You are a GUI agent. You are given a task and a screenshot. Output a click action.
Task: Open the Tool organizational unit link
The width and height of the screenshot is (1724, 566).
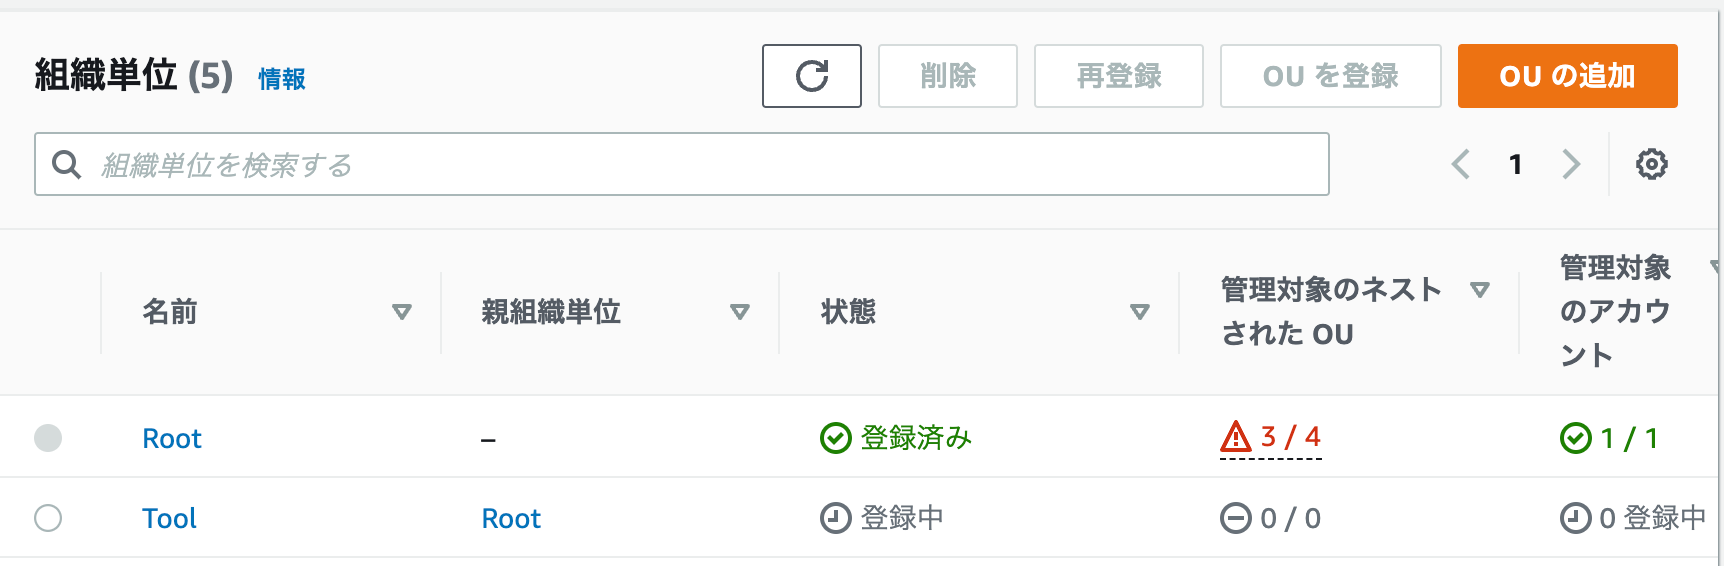coord(169,518)
